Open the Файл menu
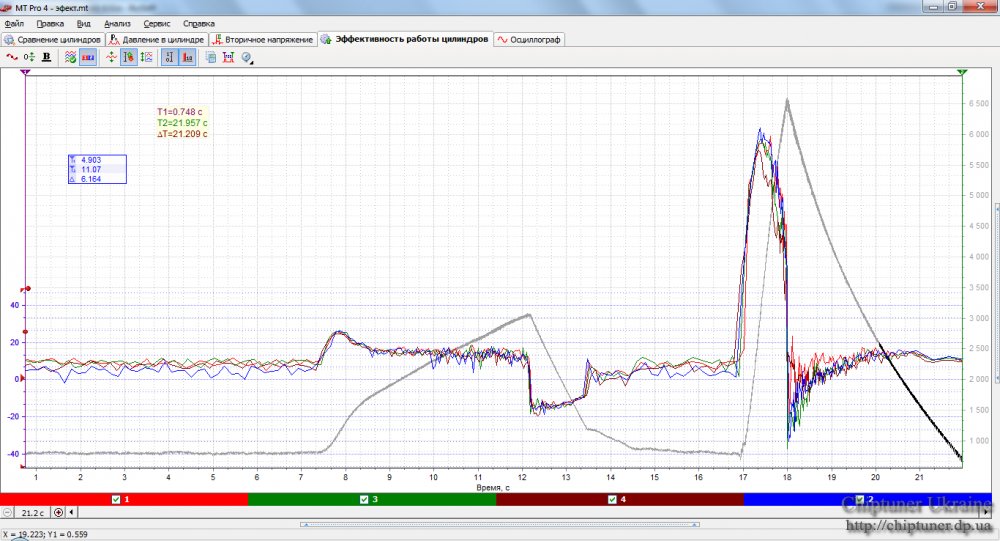Viewport: 1000px width, 541px height. point(14,24)
